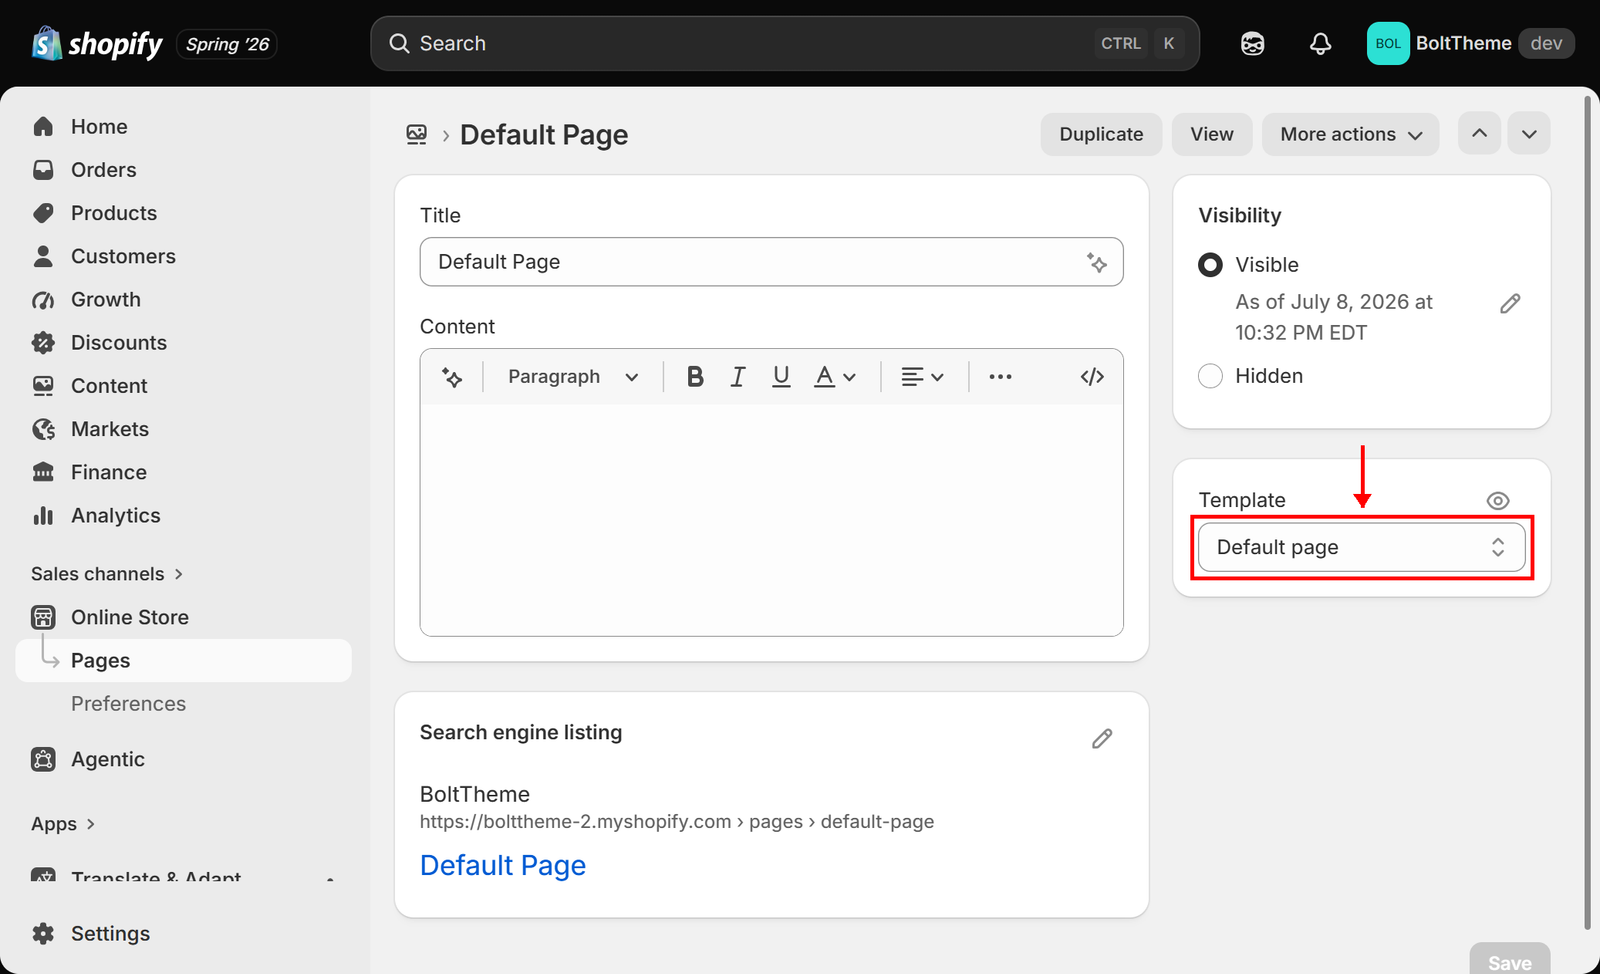Click the BOL store avatar
Viewport: 1600px width, 974px height.
(x=1388, y=43)
